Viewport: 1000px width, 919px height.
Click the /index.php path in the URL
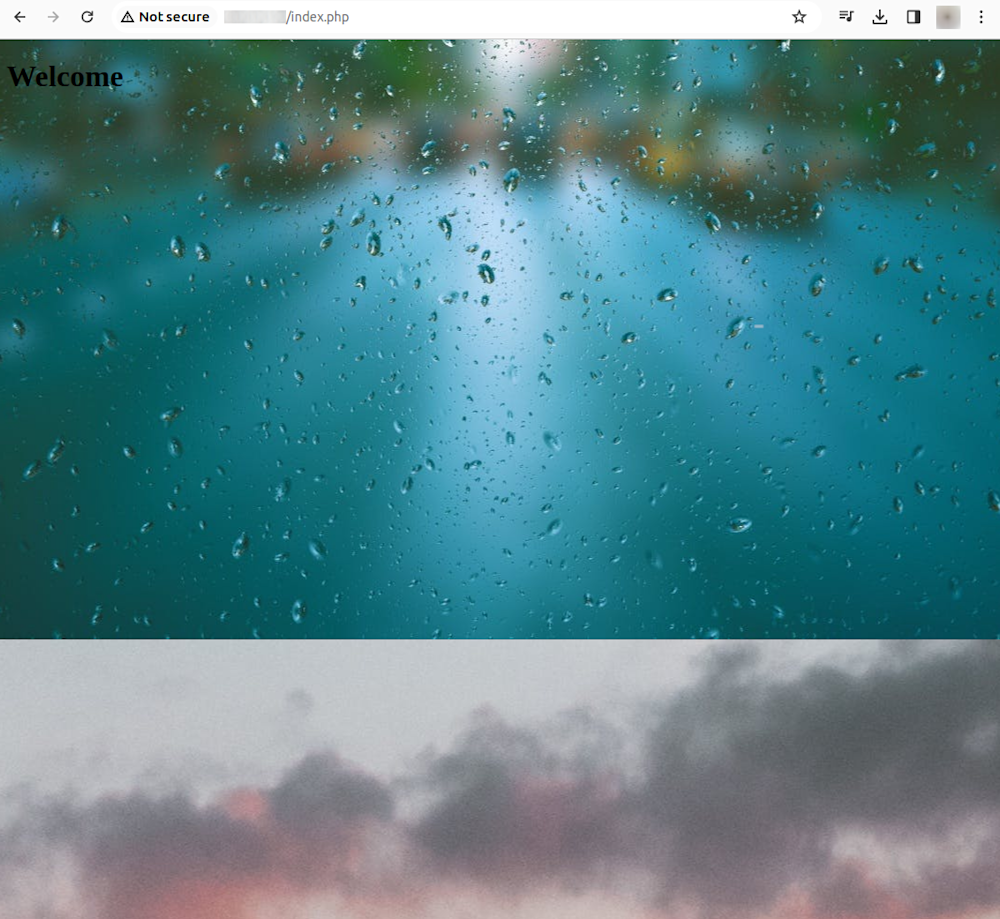coord(317,17)
